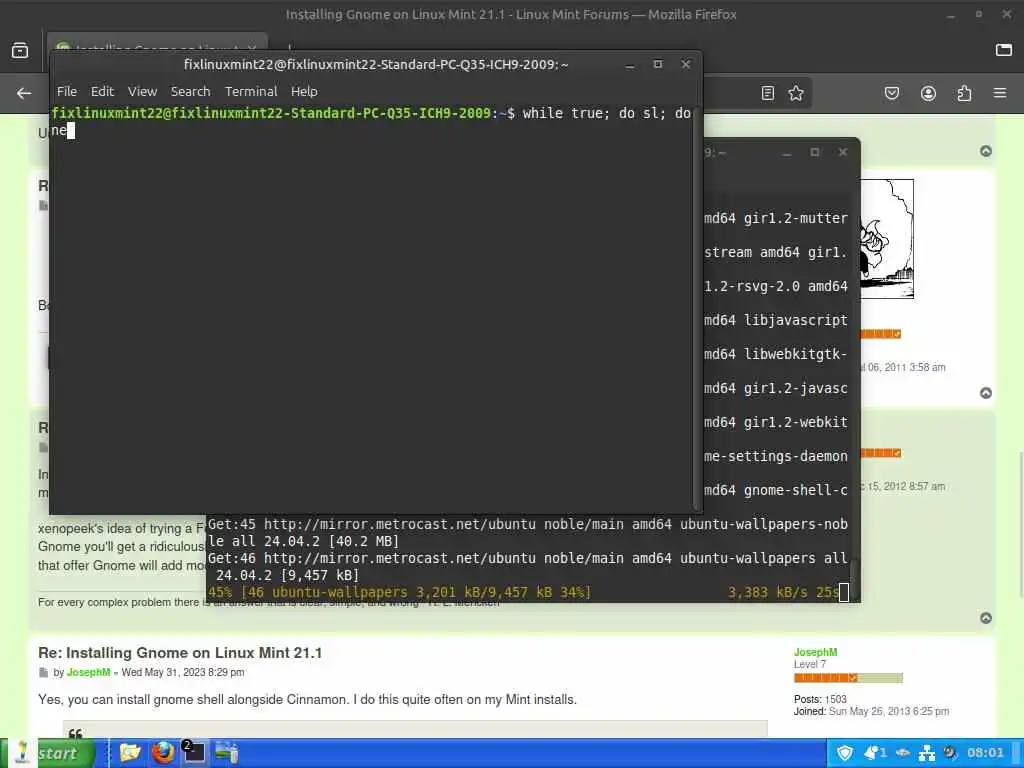Image resolution: width=1024 pixels, height=768 pixels.
Task: Click 'Joined: Sun May 26, 2013' text
Action: pyautogui.click(x=871, y=711)
